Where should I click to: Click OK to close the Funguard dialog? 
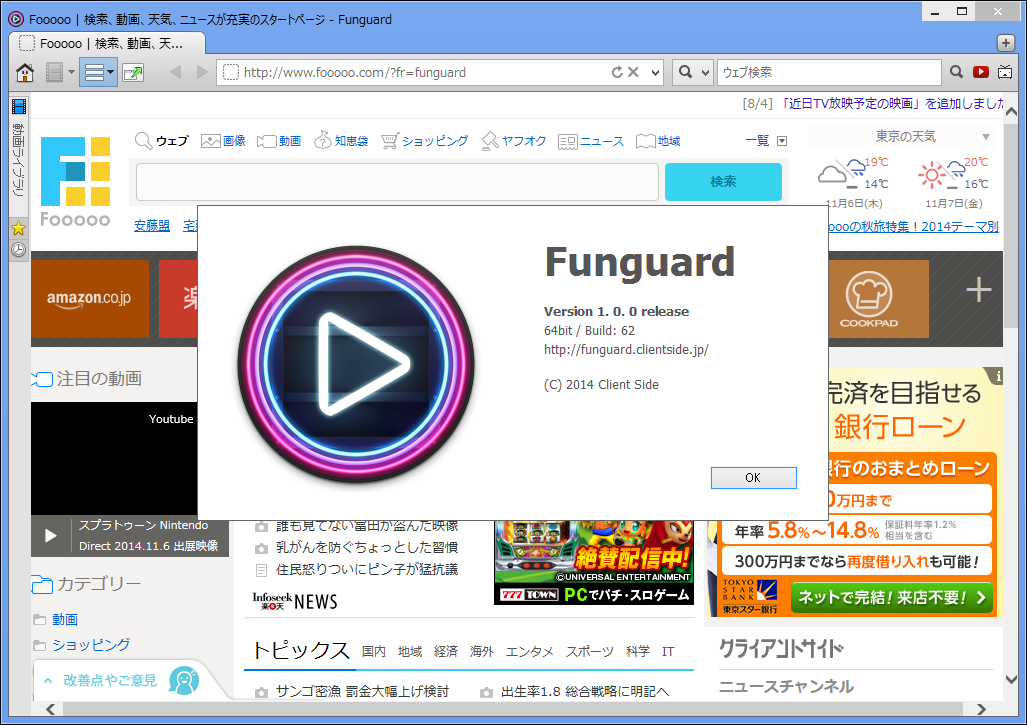(x=753, y=477)
